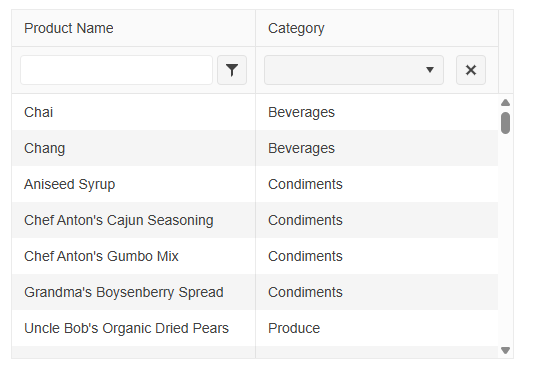Image resolution: width=534 pixels, height=383 pixels.
Task: Click the Beverages cell in Chai row
Action: click(377, 112)
